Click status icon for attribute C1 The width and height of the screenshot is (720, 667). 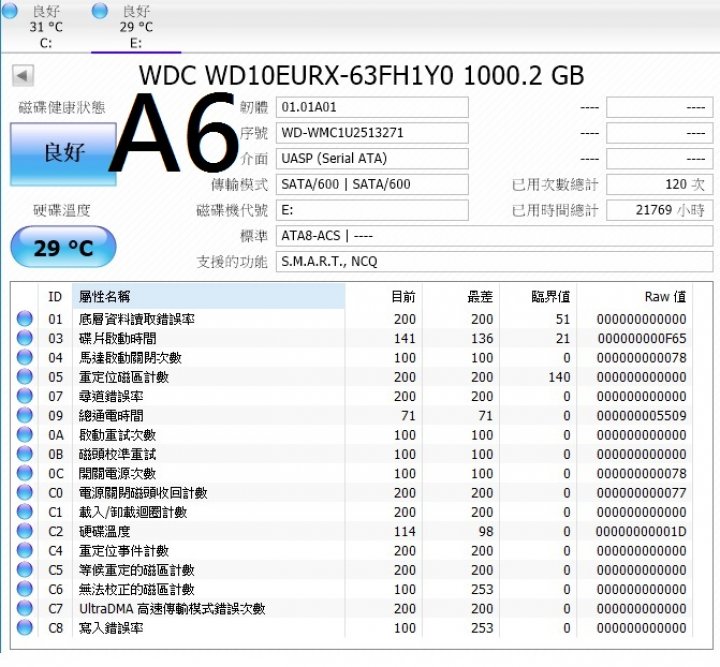(x=25, y=511)
